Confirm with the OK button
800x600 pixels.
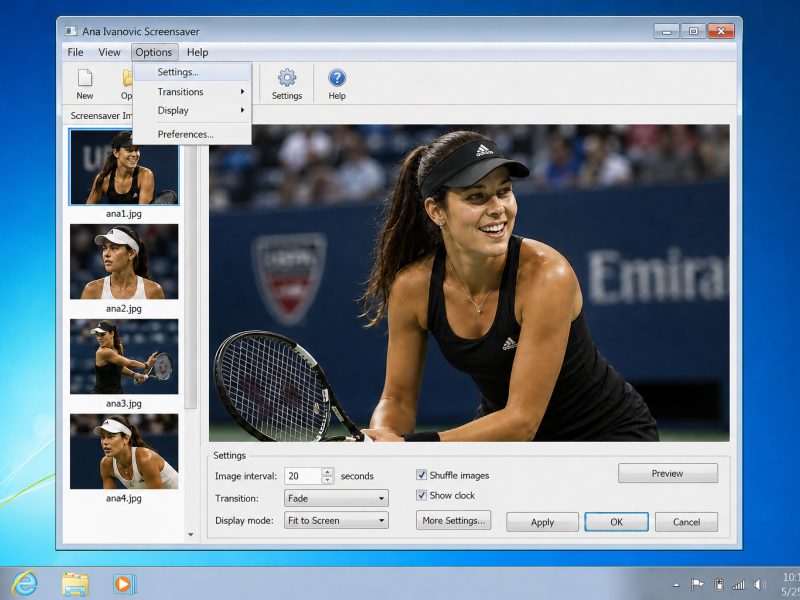point(616,522)
